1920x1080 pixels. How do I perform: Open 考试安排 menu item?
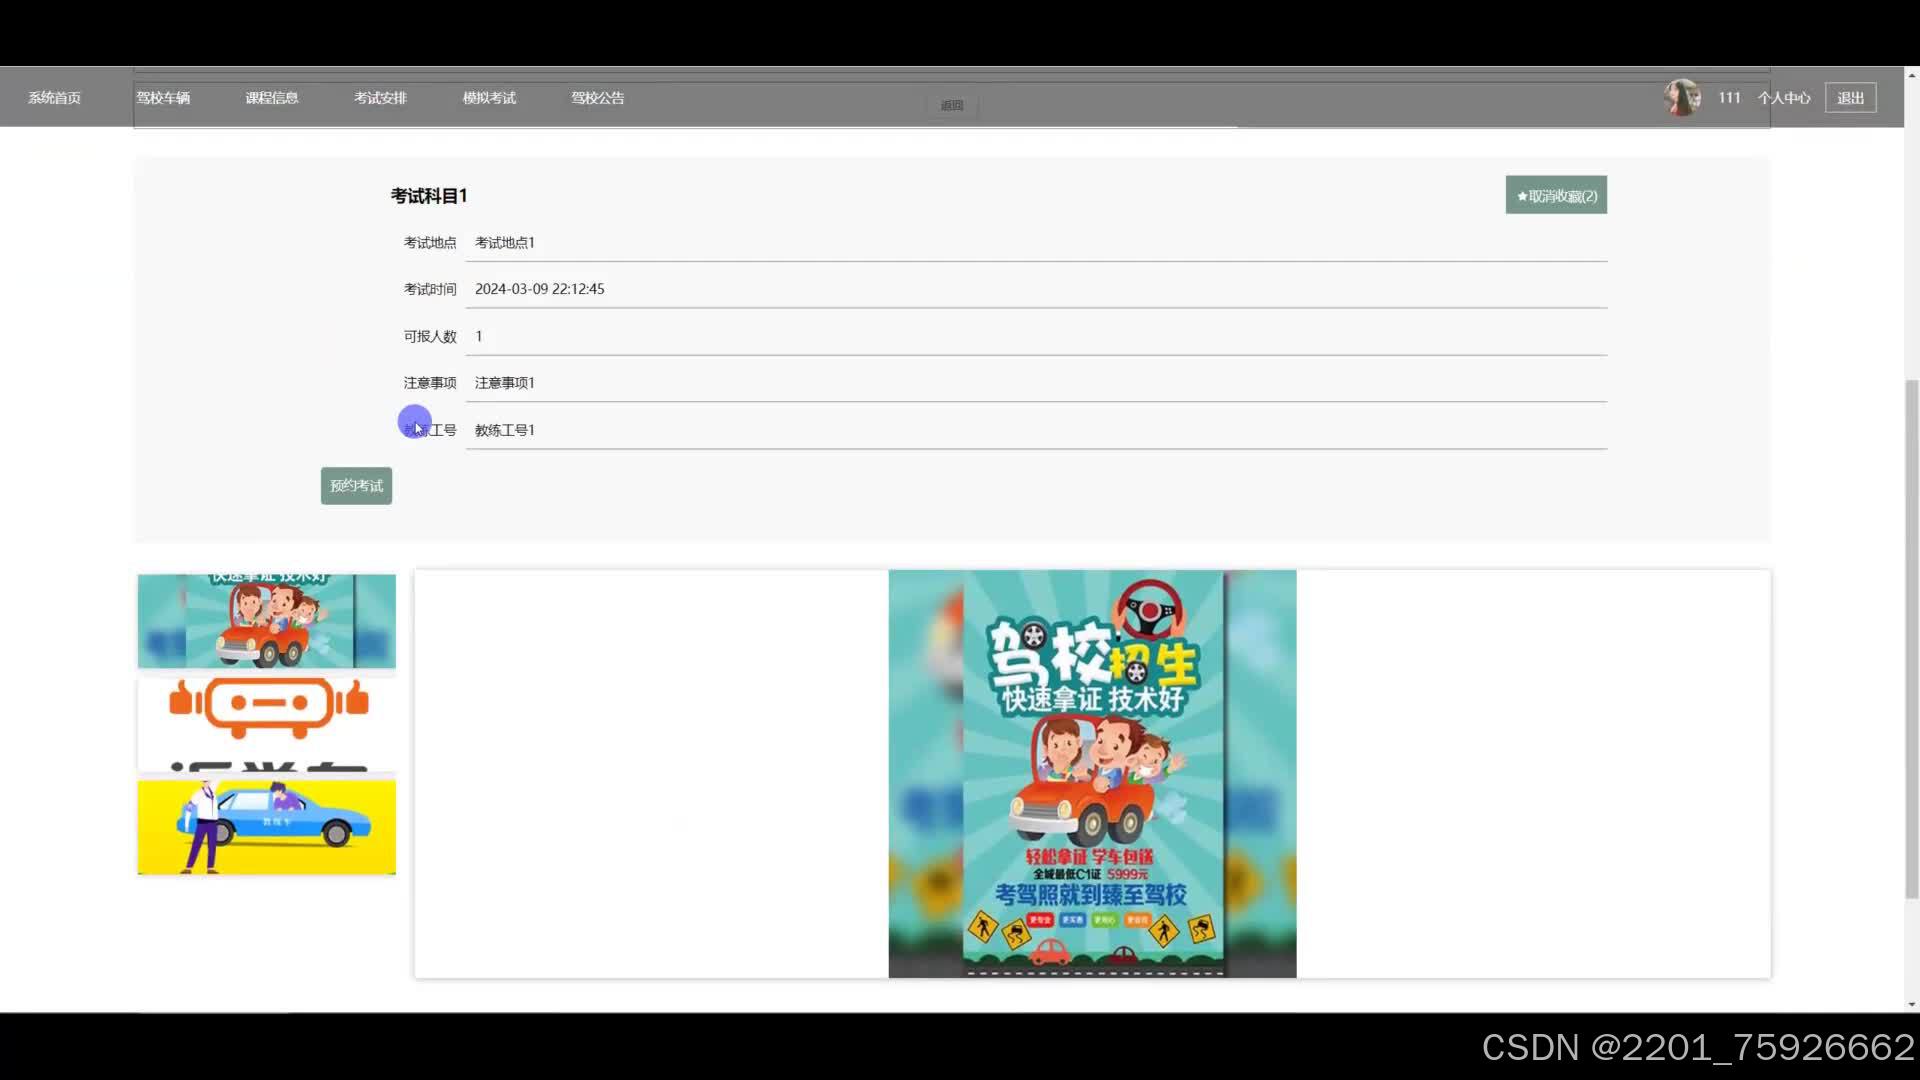pyautogui.click(x=380, y=98)
